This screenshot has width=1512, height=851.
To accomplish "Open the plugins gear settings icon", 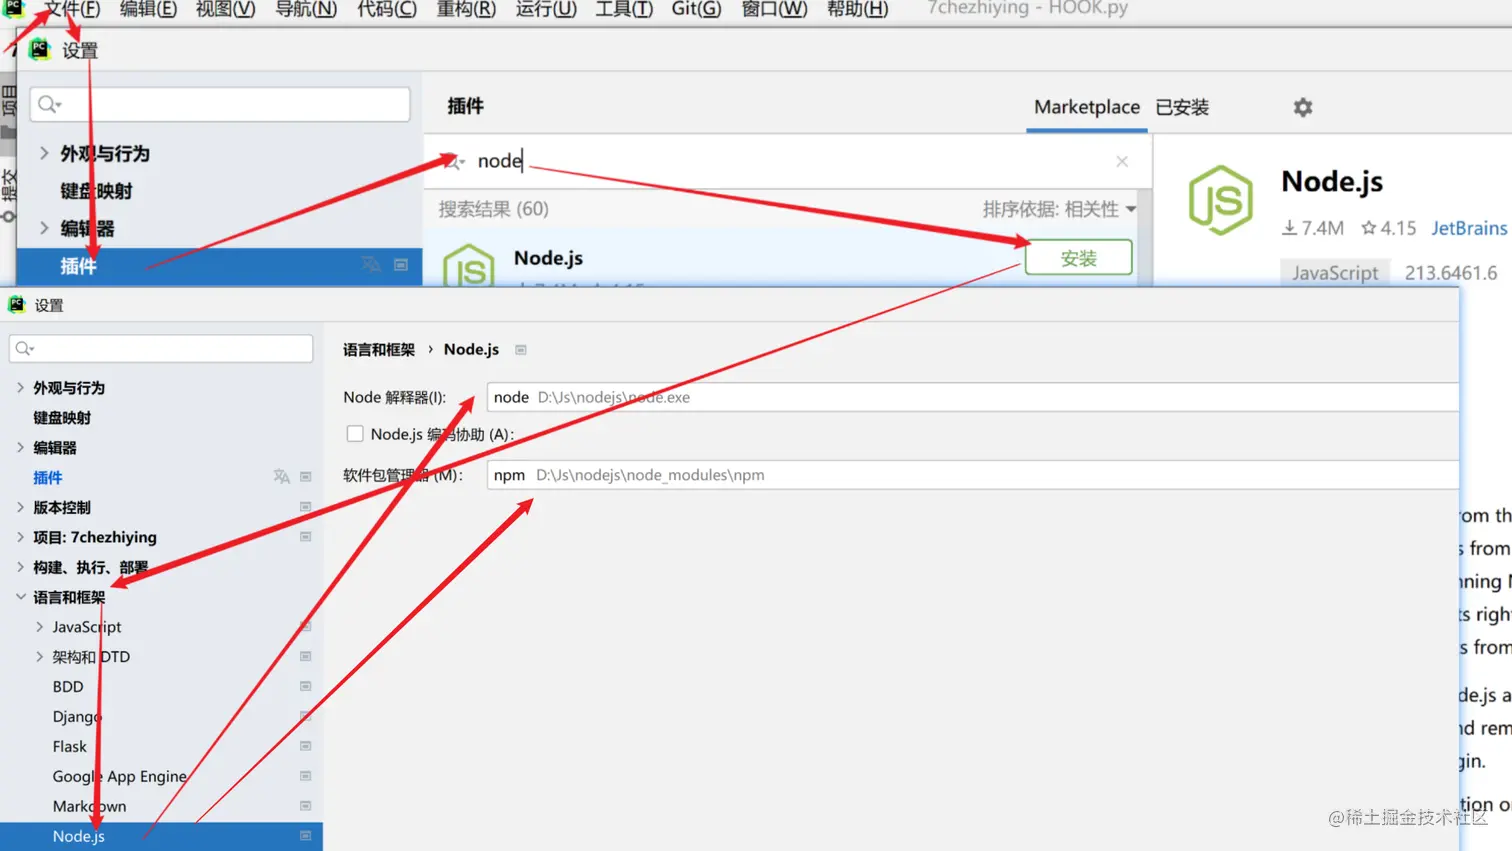I will click(x=1302, y=107).
